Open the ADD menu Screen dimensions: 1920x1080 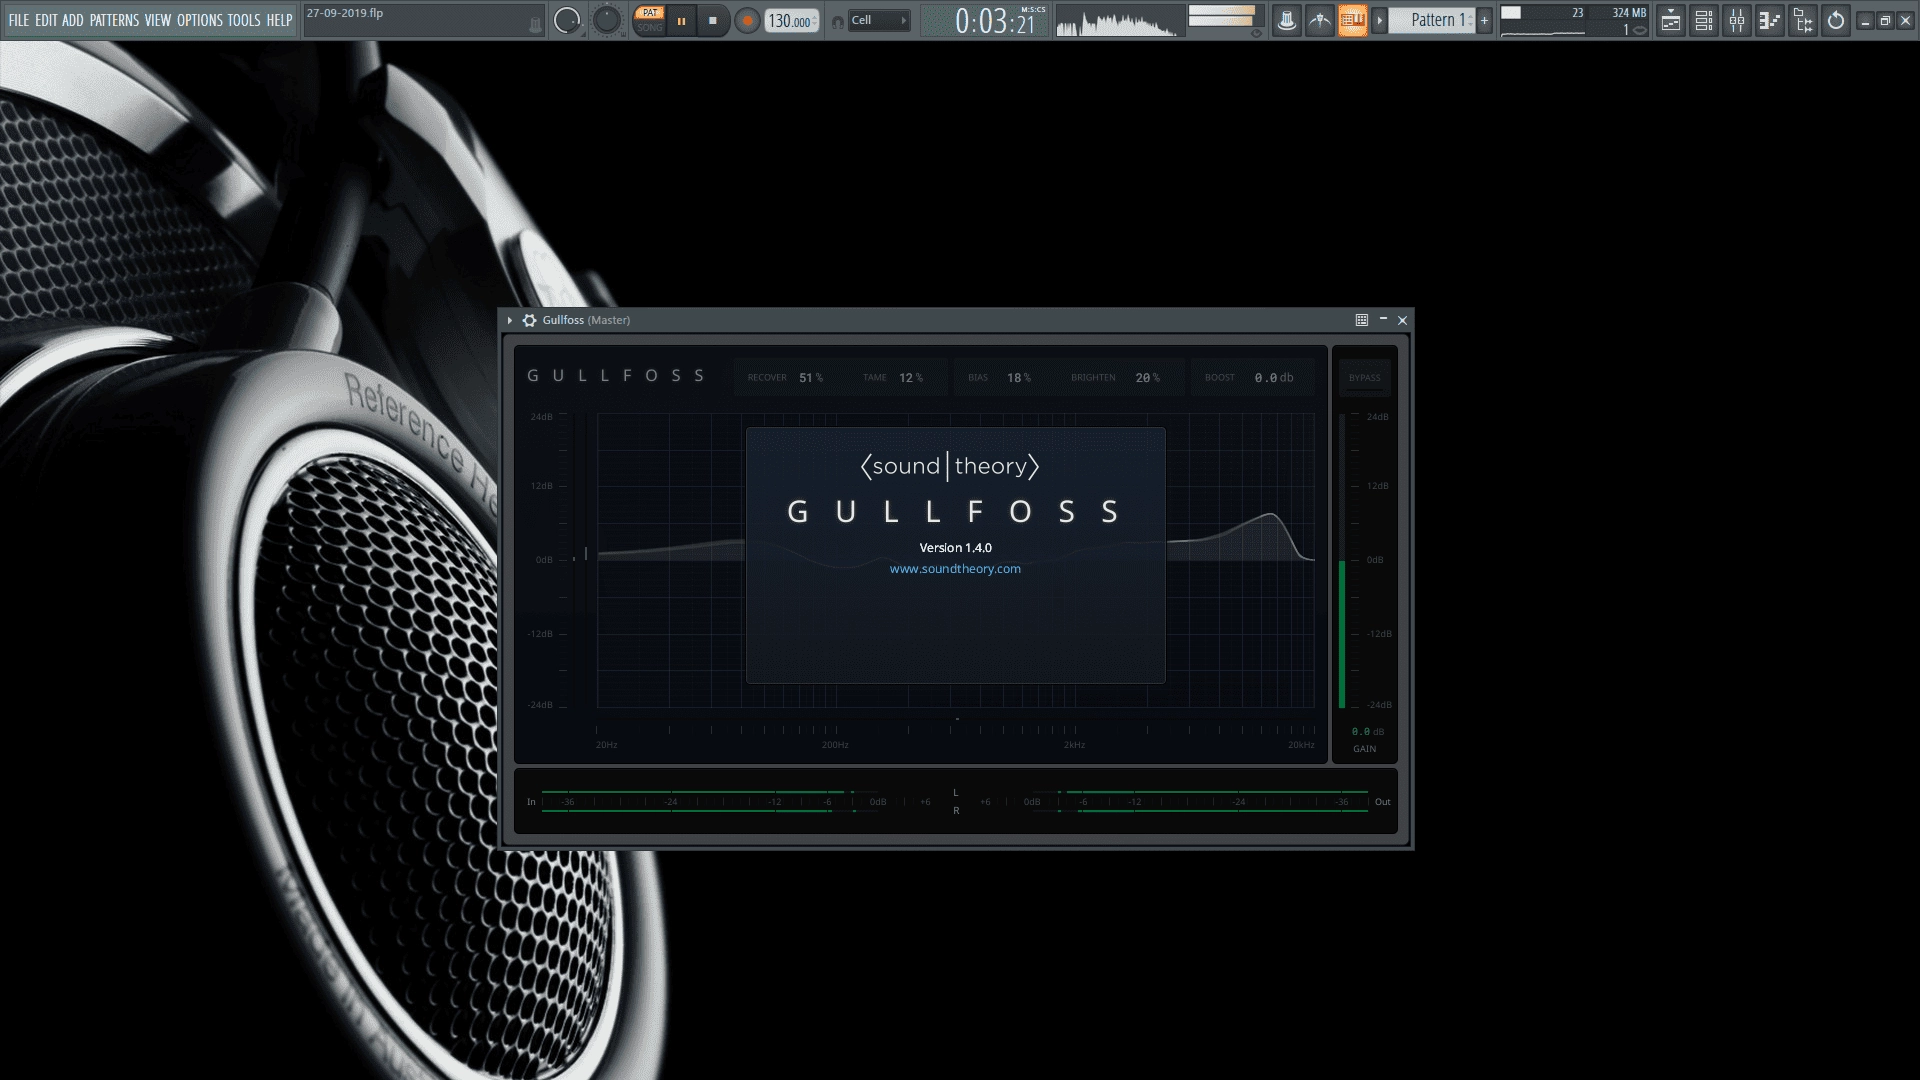click(x=73, y=20)
